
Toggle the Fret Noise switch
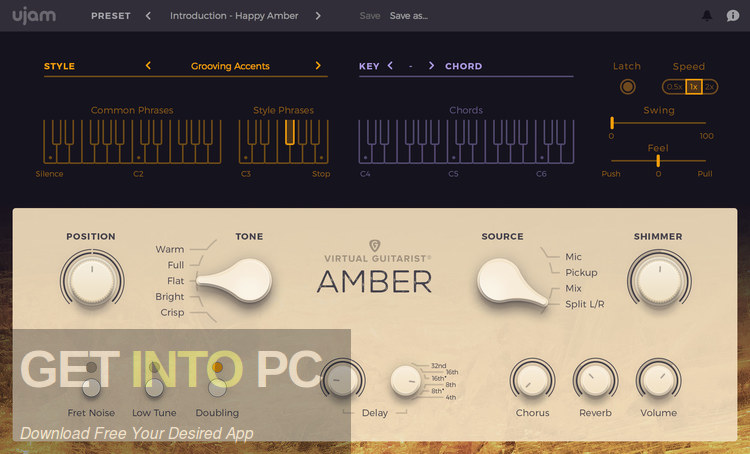91,388
